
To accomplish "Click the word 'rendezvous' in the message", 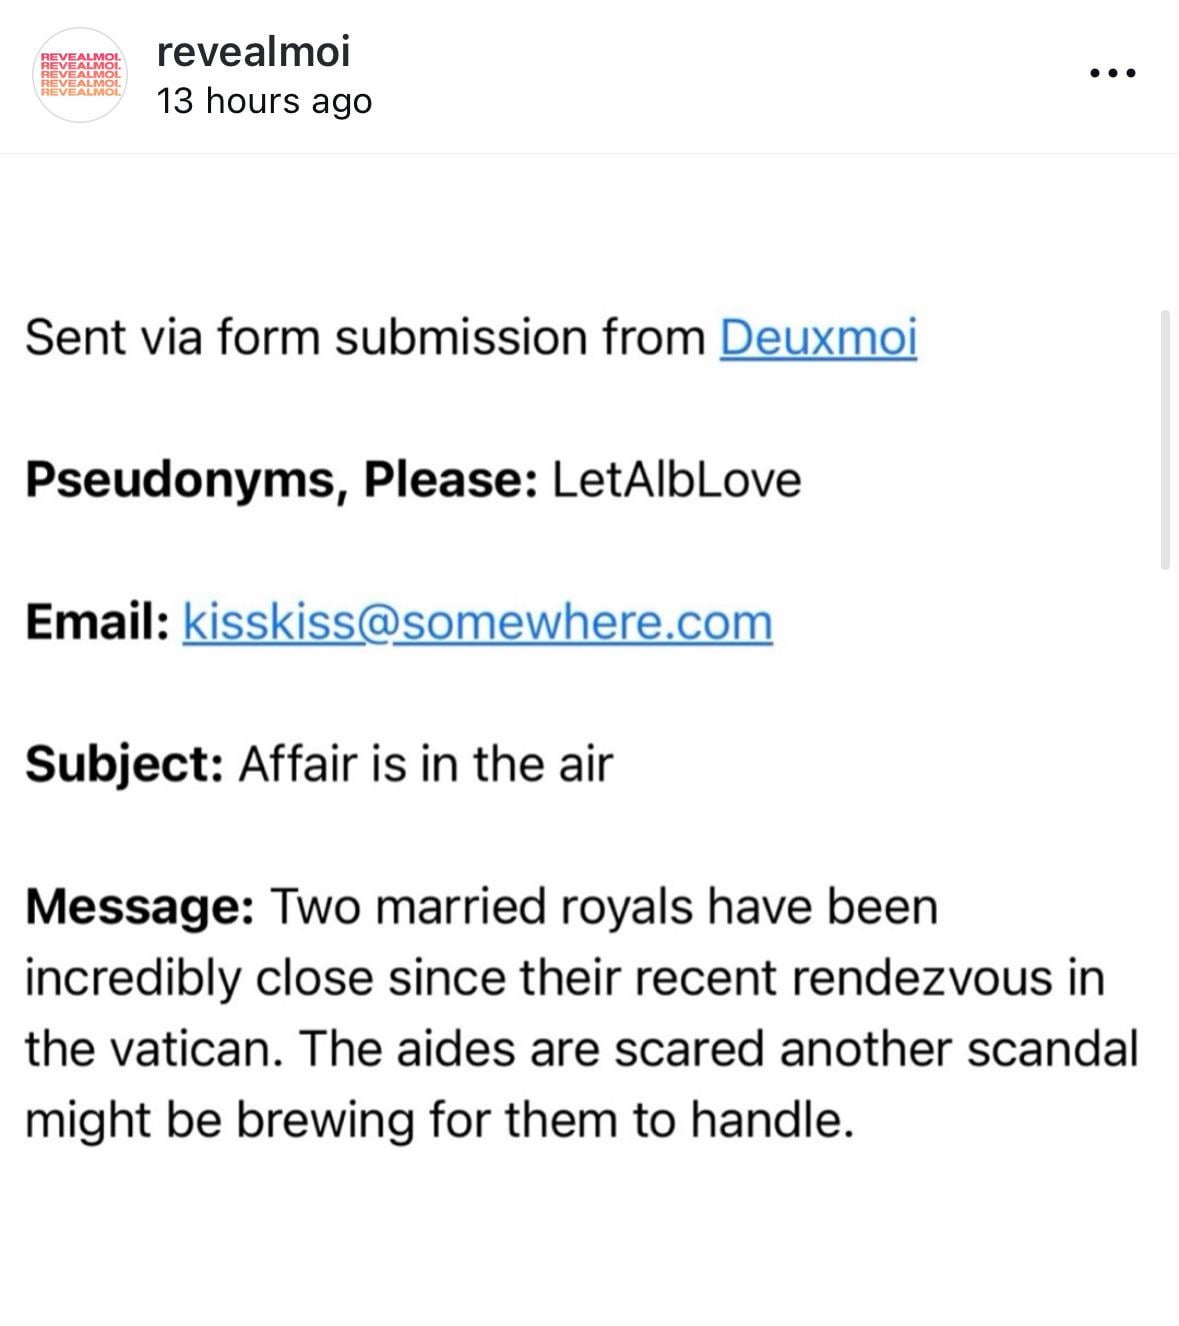I will coord(921,977).
